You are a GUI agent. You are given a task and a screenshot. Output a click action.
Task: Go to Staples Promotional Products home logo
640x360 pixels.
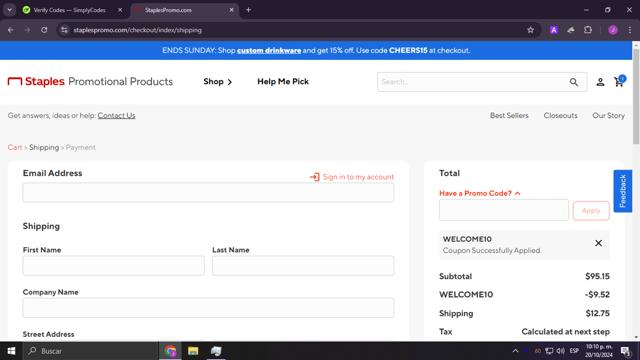[x=90, y=81]
